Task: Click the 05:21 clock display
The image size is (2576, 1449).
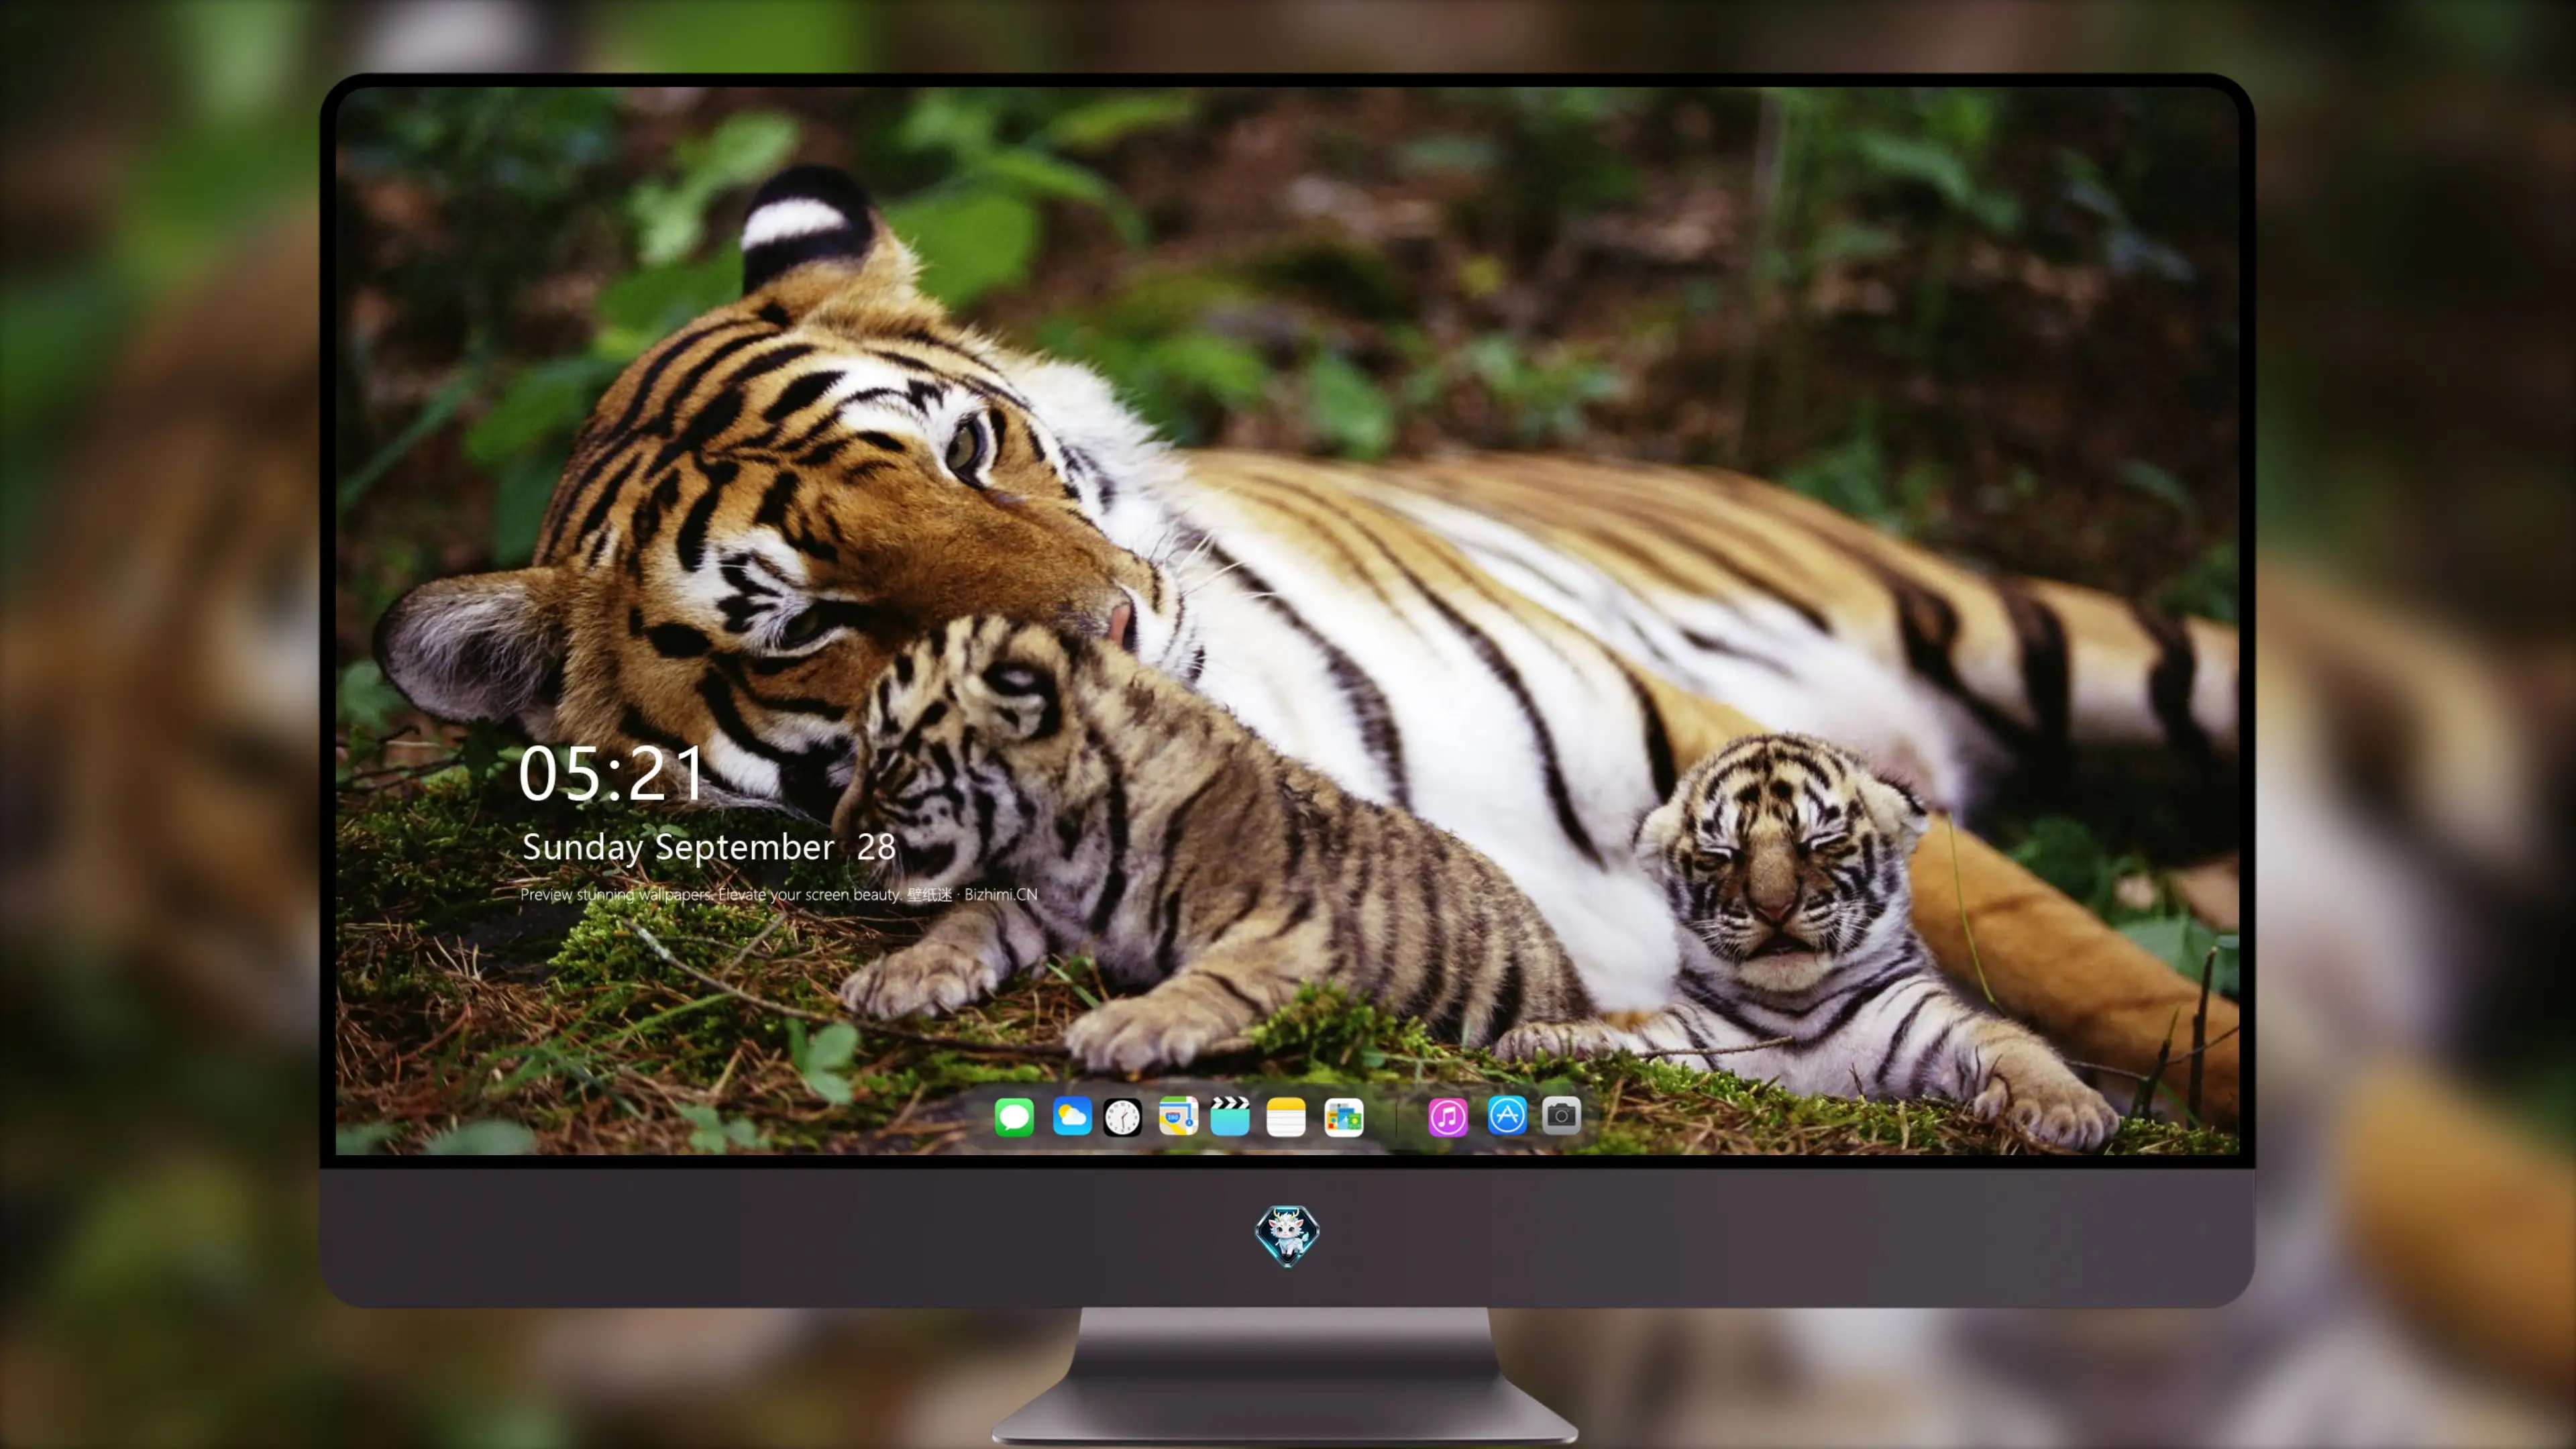Action: coord(611,774)
